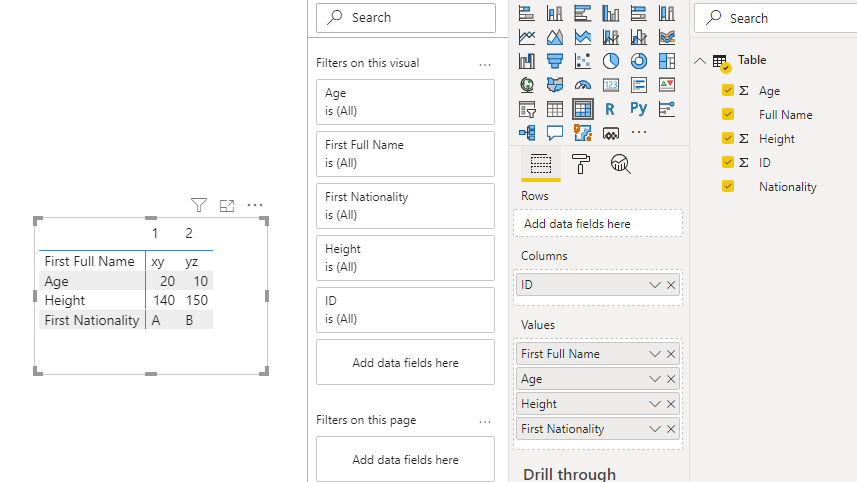The width and height of the screenshot is (857, 482).
Task: Open the Age value field dropdown
Action: (x=654, y=379)
